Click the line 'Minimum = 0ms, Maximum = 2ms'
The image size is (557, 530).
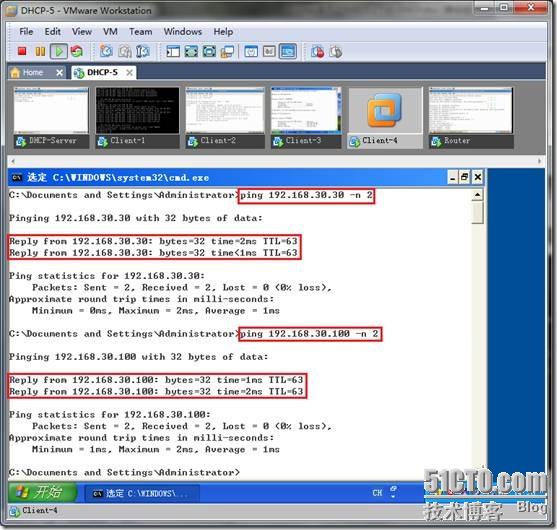click(x=156, y=311)
